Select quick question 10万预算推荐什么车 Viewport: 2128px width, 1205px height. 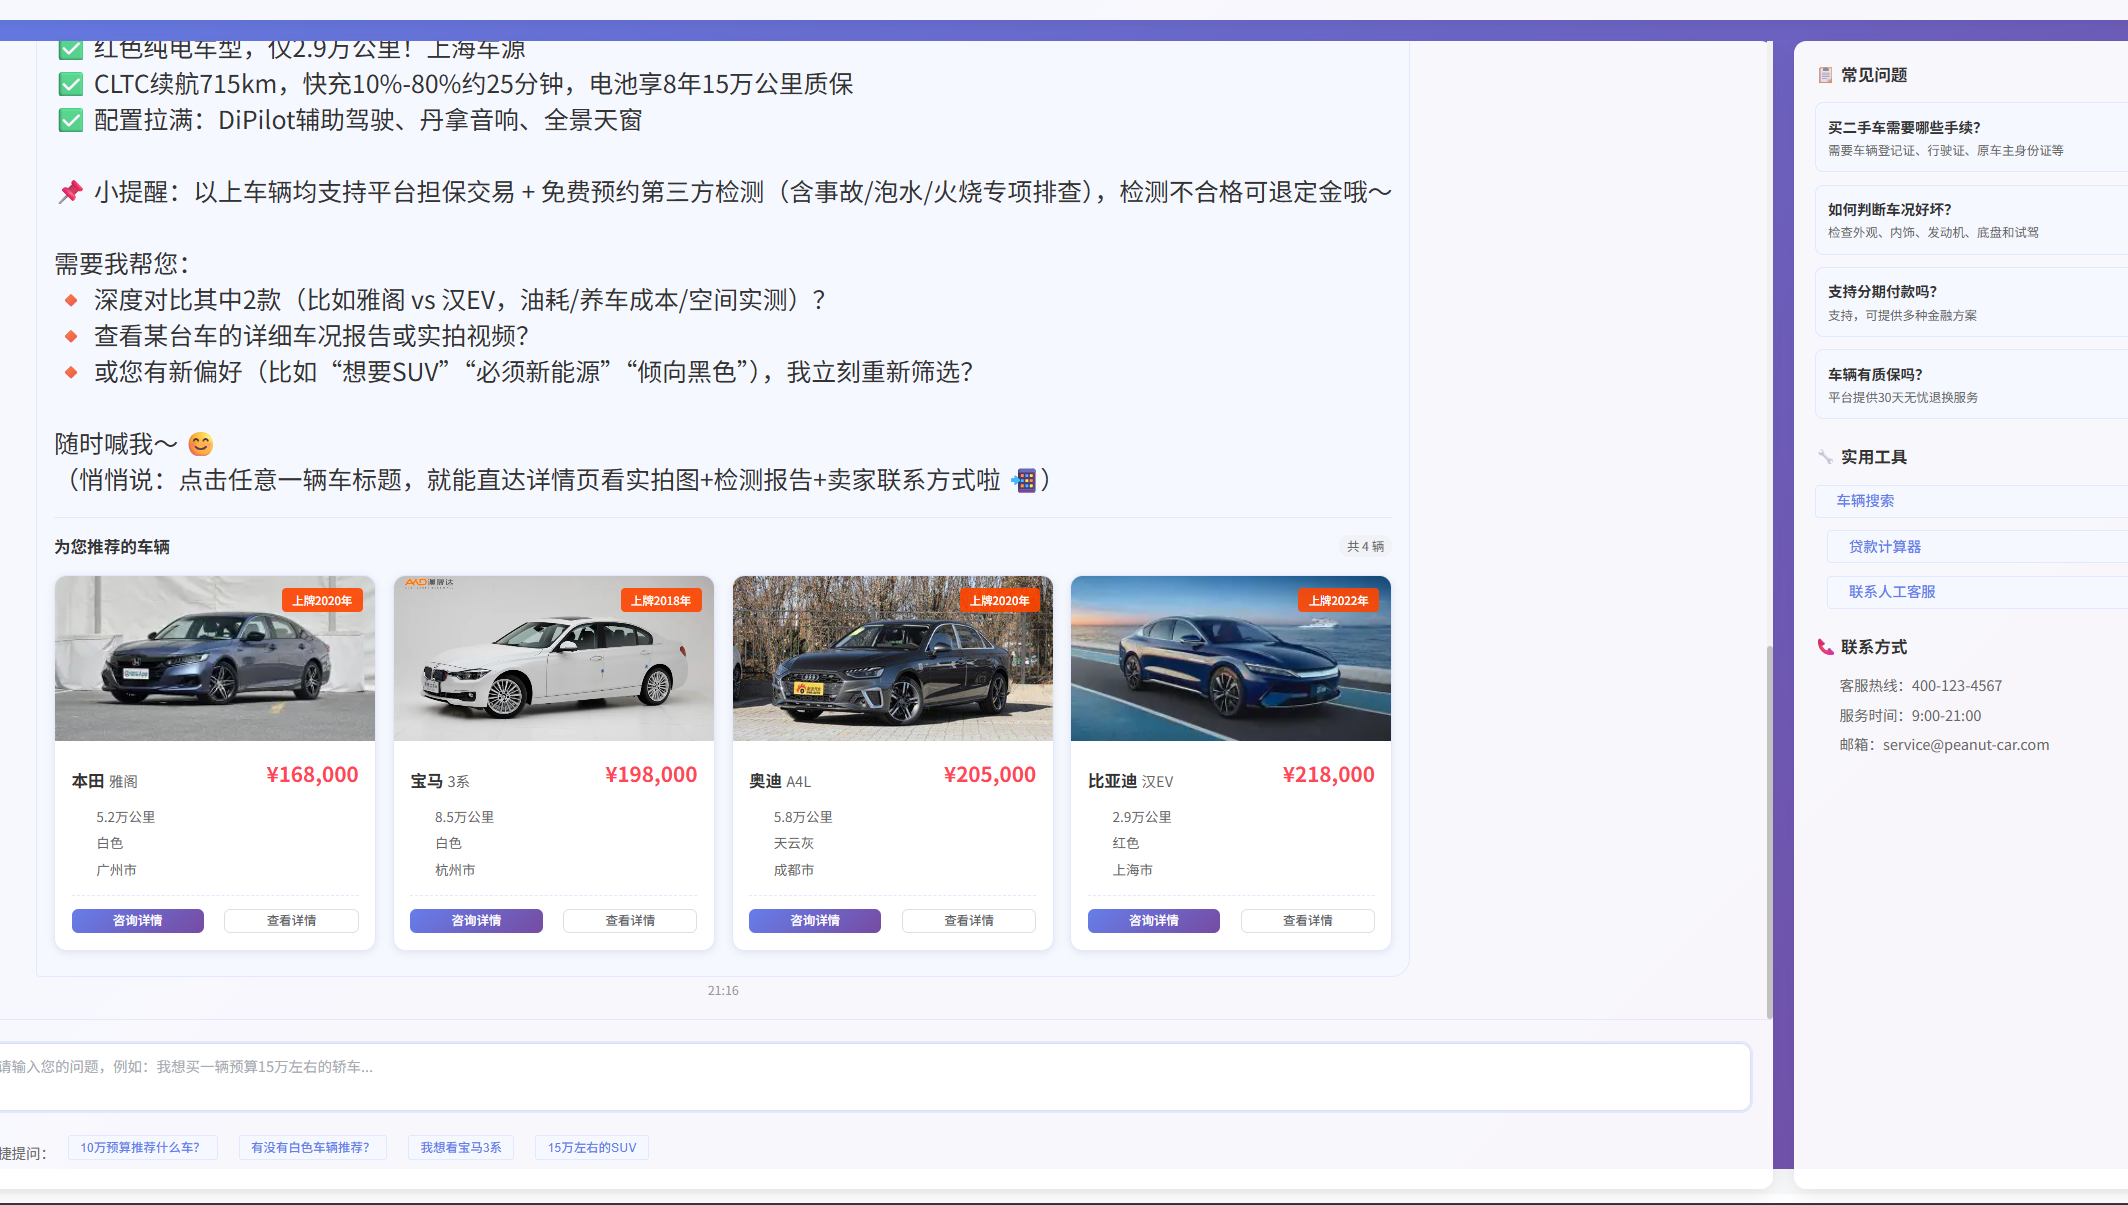point(140,1147)
